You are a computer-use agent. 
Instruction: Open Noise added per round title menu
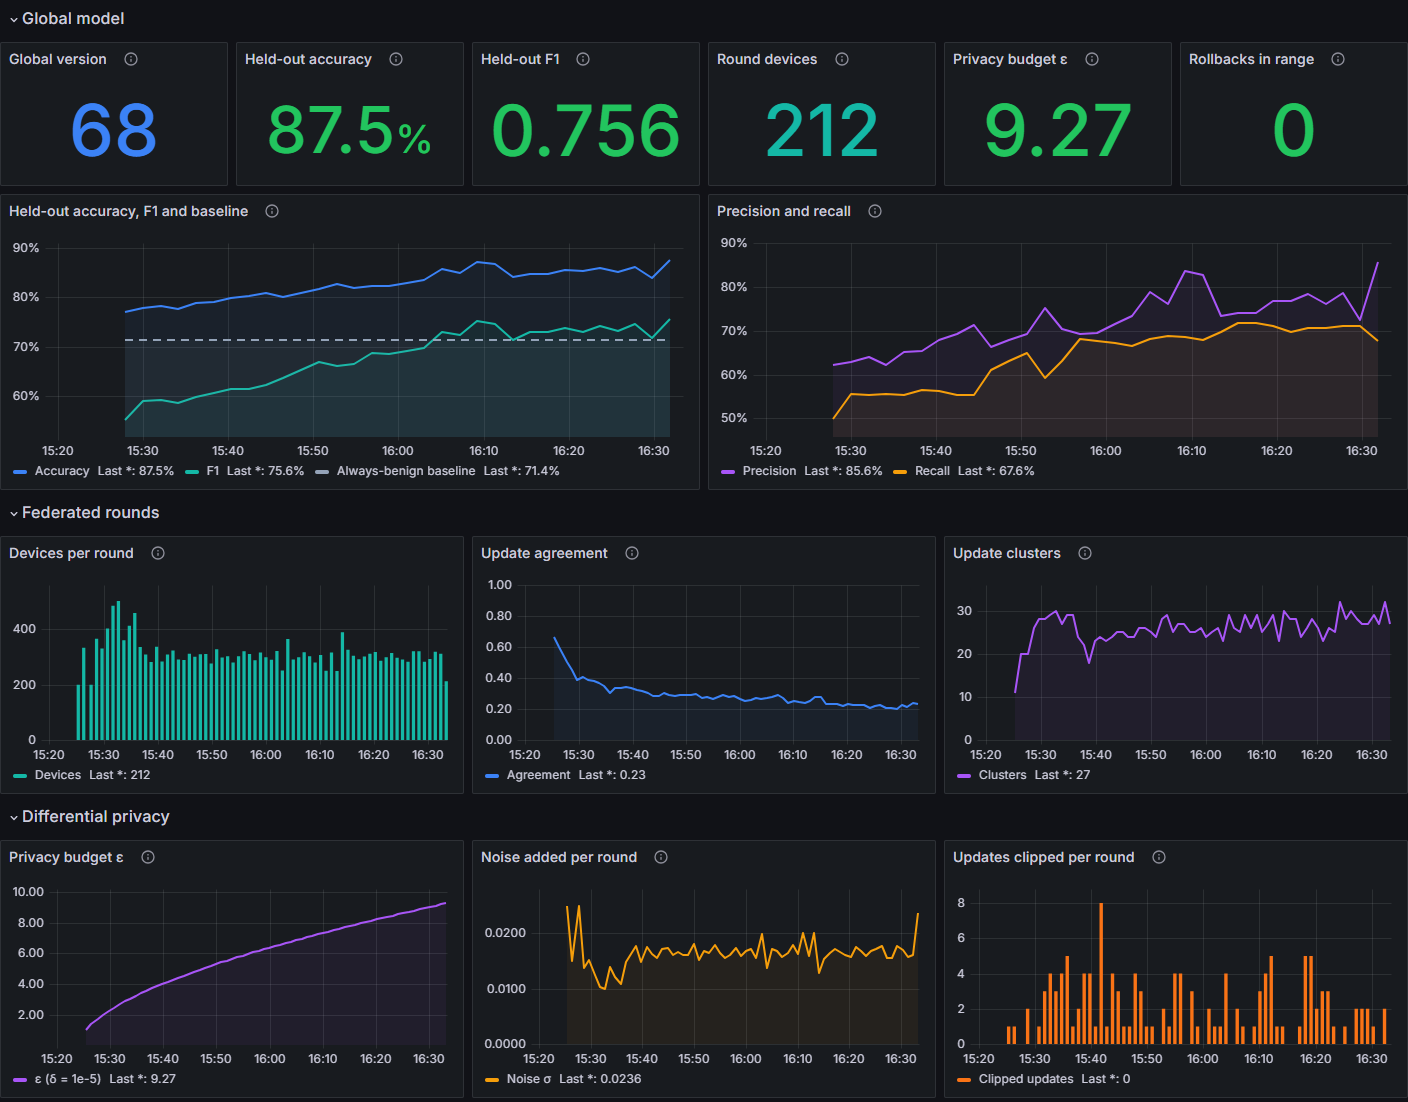pos(559,857)
